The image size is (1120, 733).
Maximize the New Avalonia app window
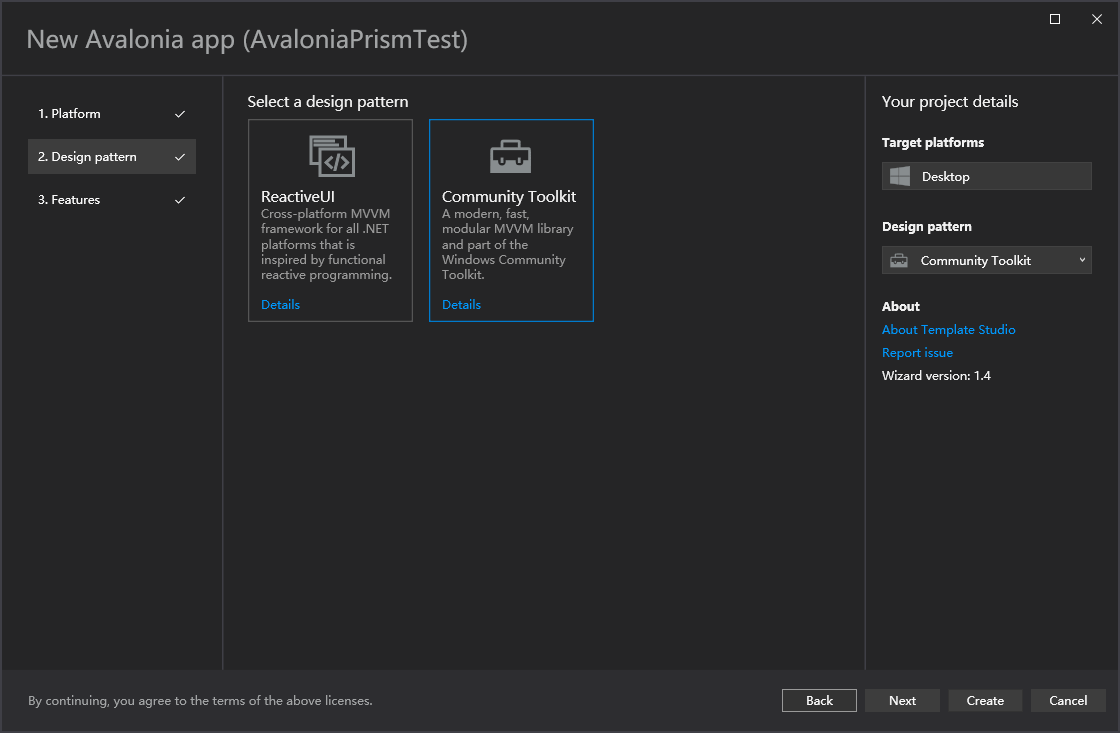click(x=1055, y=19)
